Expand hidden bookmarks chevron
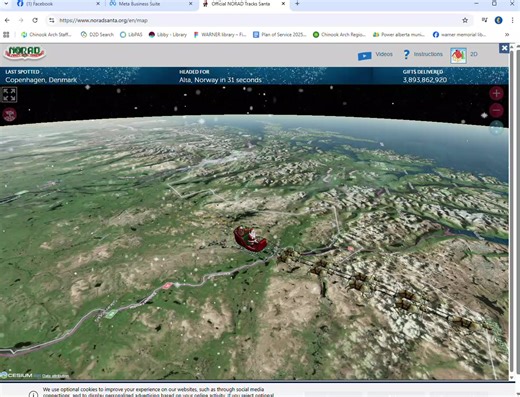This screenshot has height=397, width=520. (507, 35)
